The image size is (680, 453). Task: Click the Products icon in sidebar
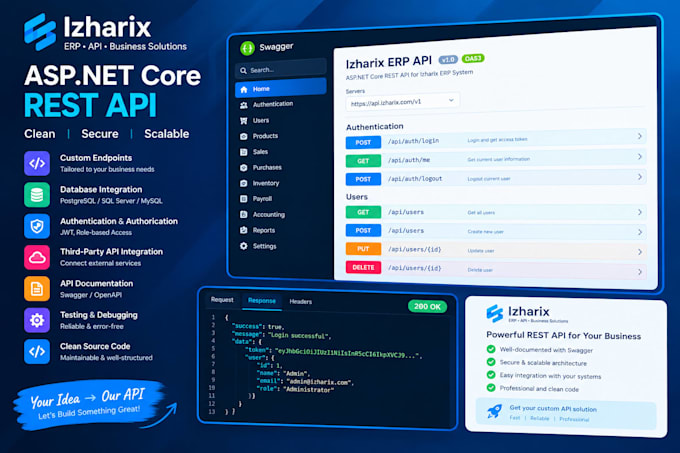244,136
